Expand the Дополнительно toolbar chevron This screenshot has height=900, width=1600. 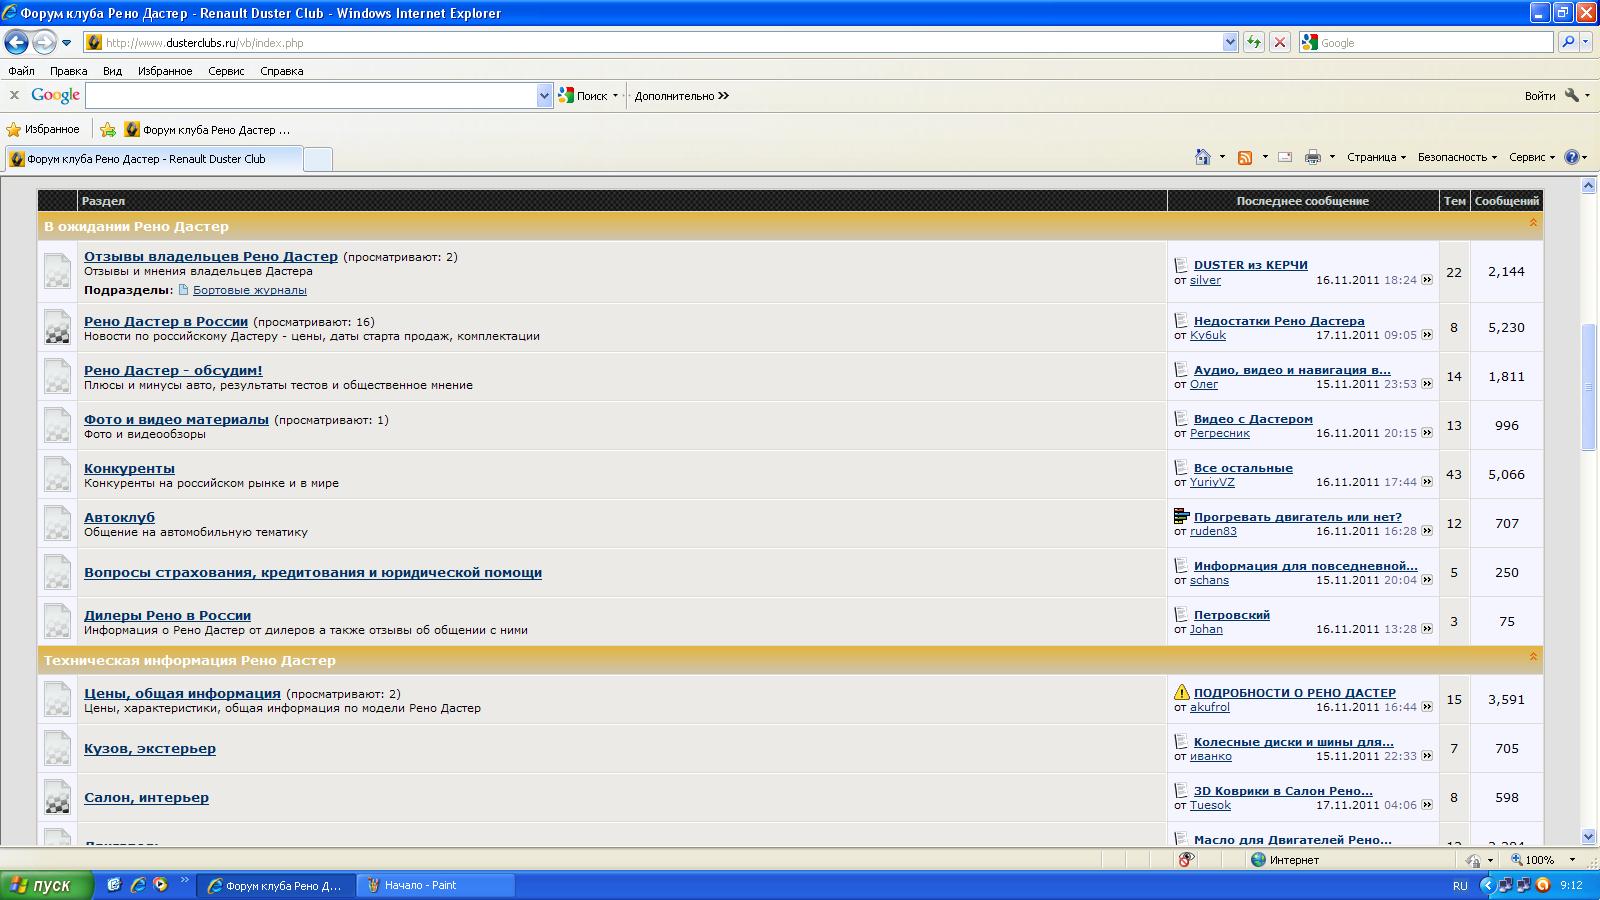click(x=723, y=96)
